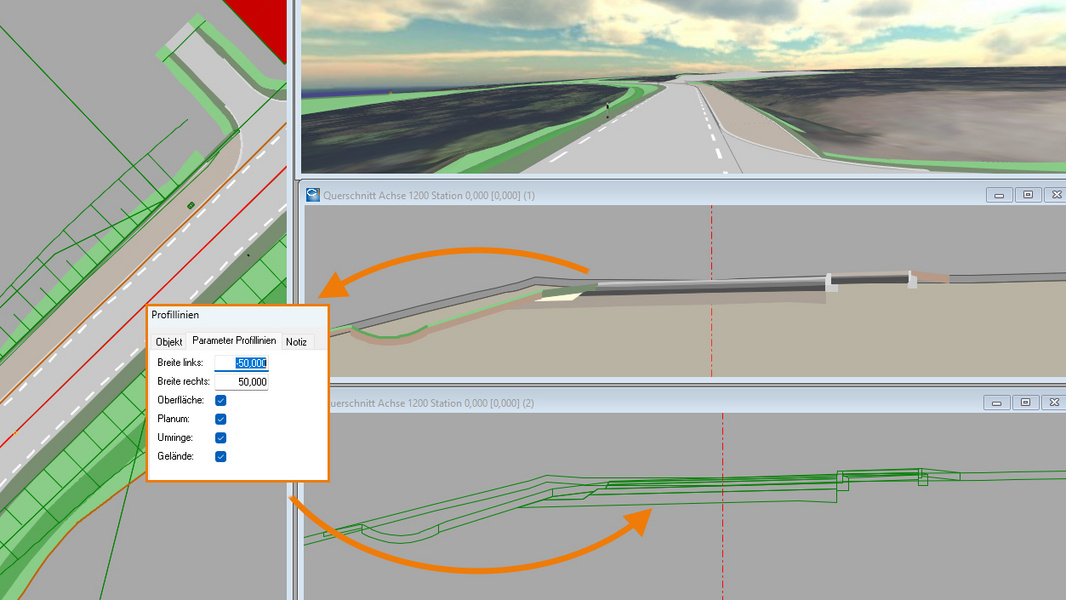Toggle the Planum checkbox
Screen dimensions: 1066x600
click(x=221, y=419)
